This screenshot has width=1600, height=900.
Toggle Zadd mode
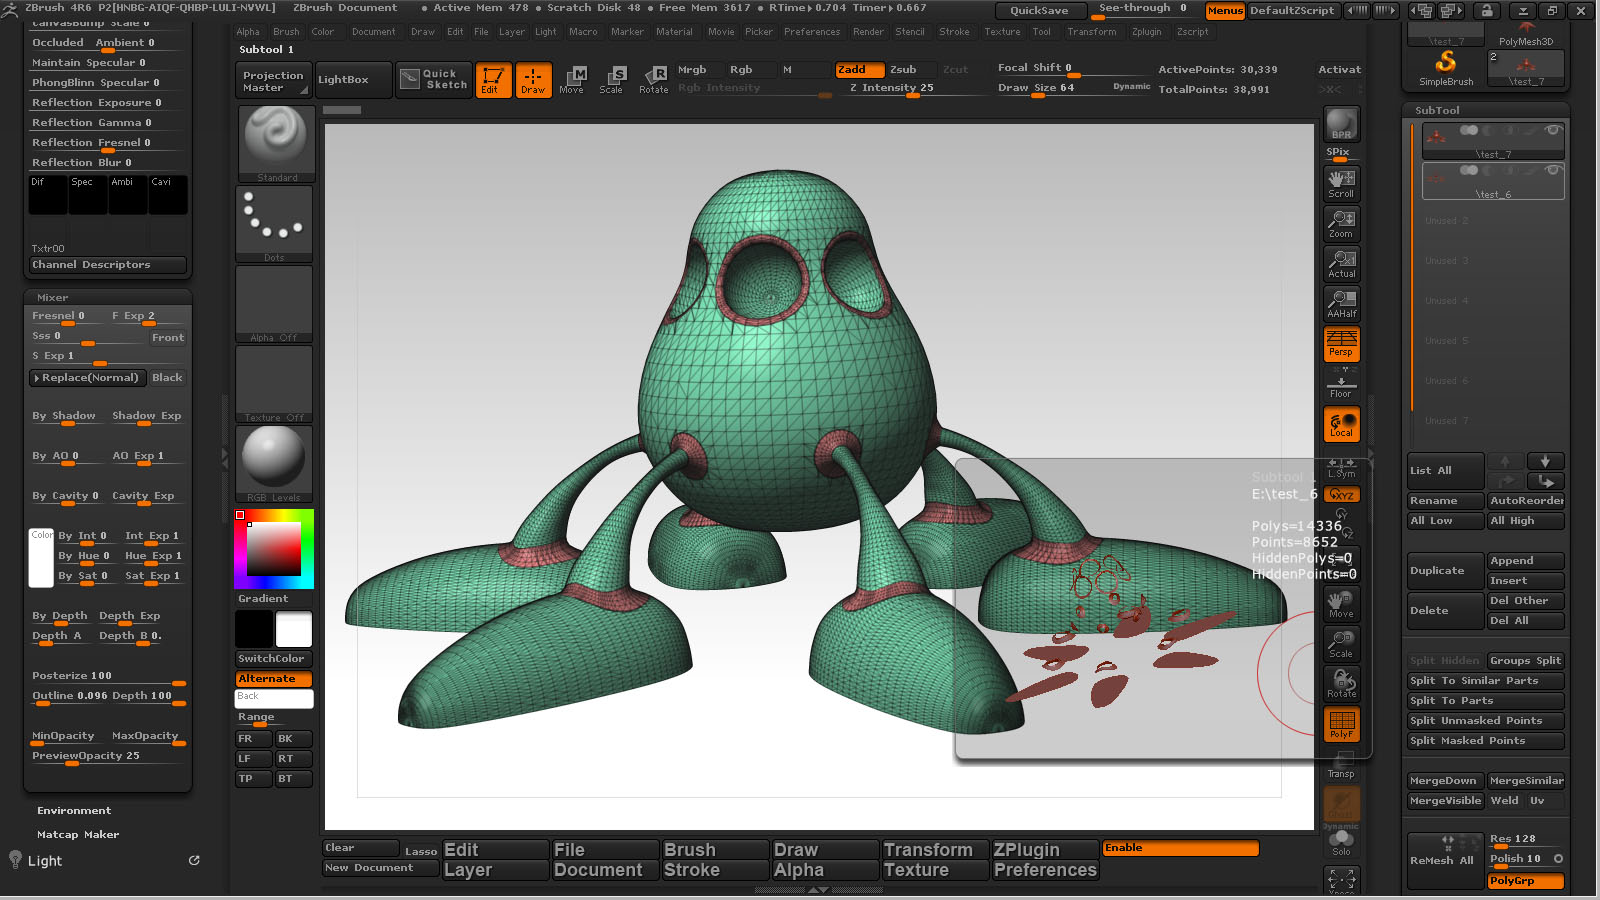coord(859,70)
